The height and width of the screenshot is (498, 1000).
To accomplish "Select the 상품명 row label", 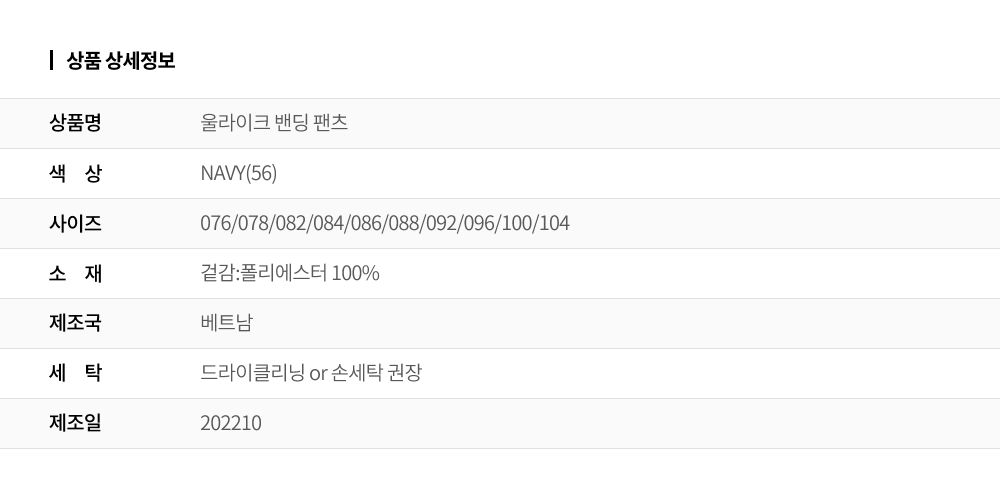I will 75,122.
